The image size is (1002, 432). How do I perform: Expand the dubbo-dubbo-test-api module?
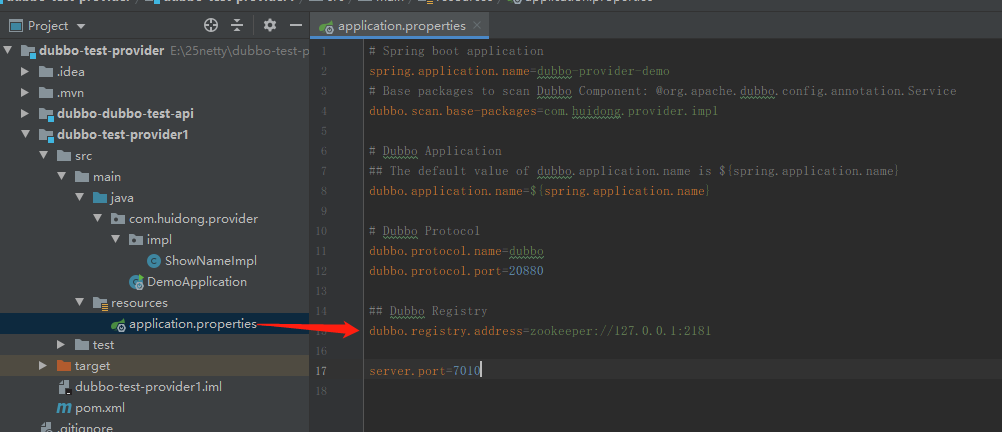[x=25, y=114]
